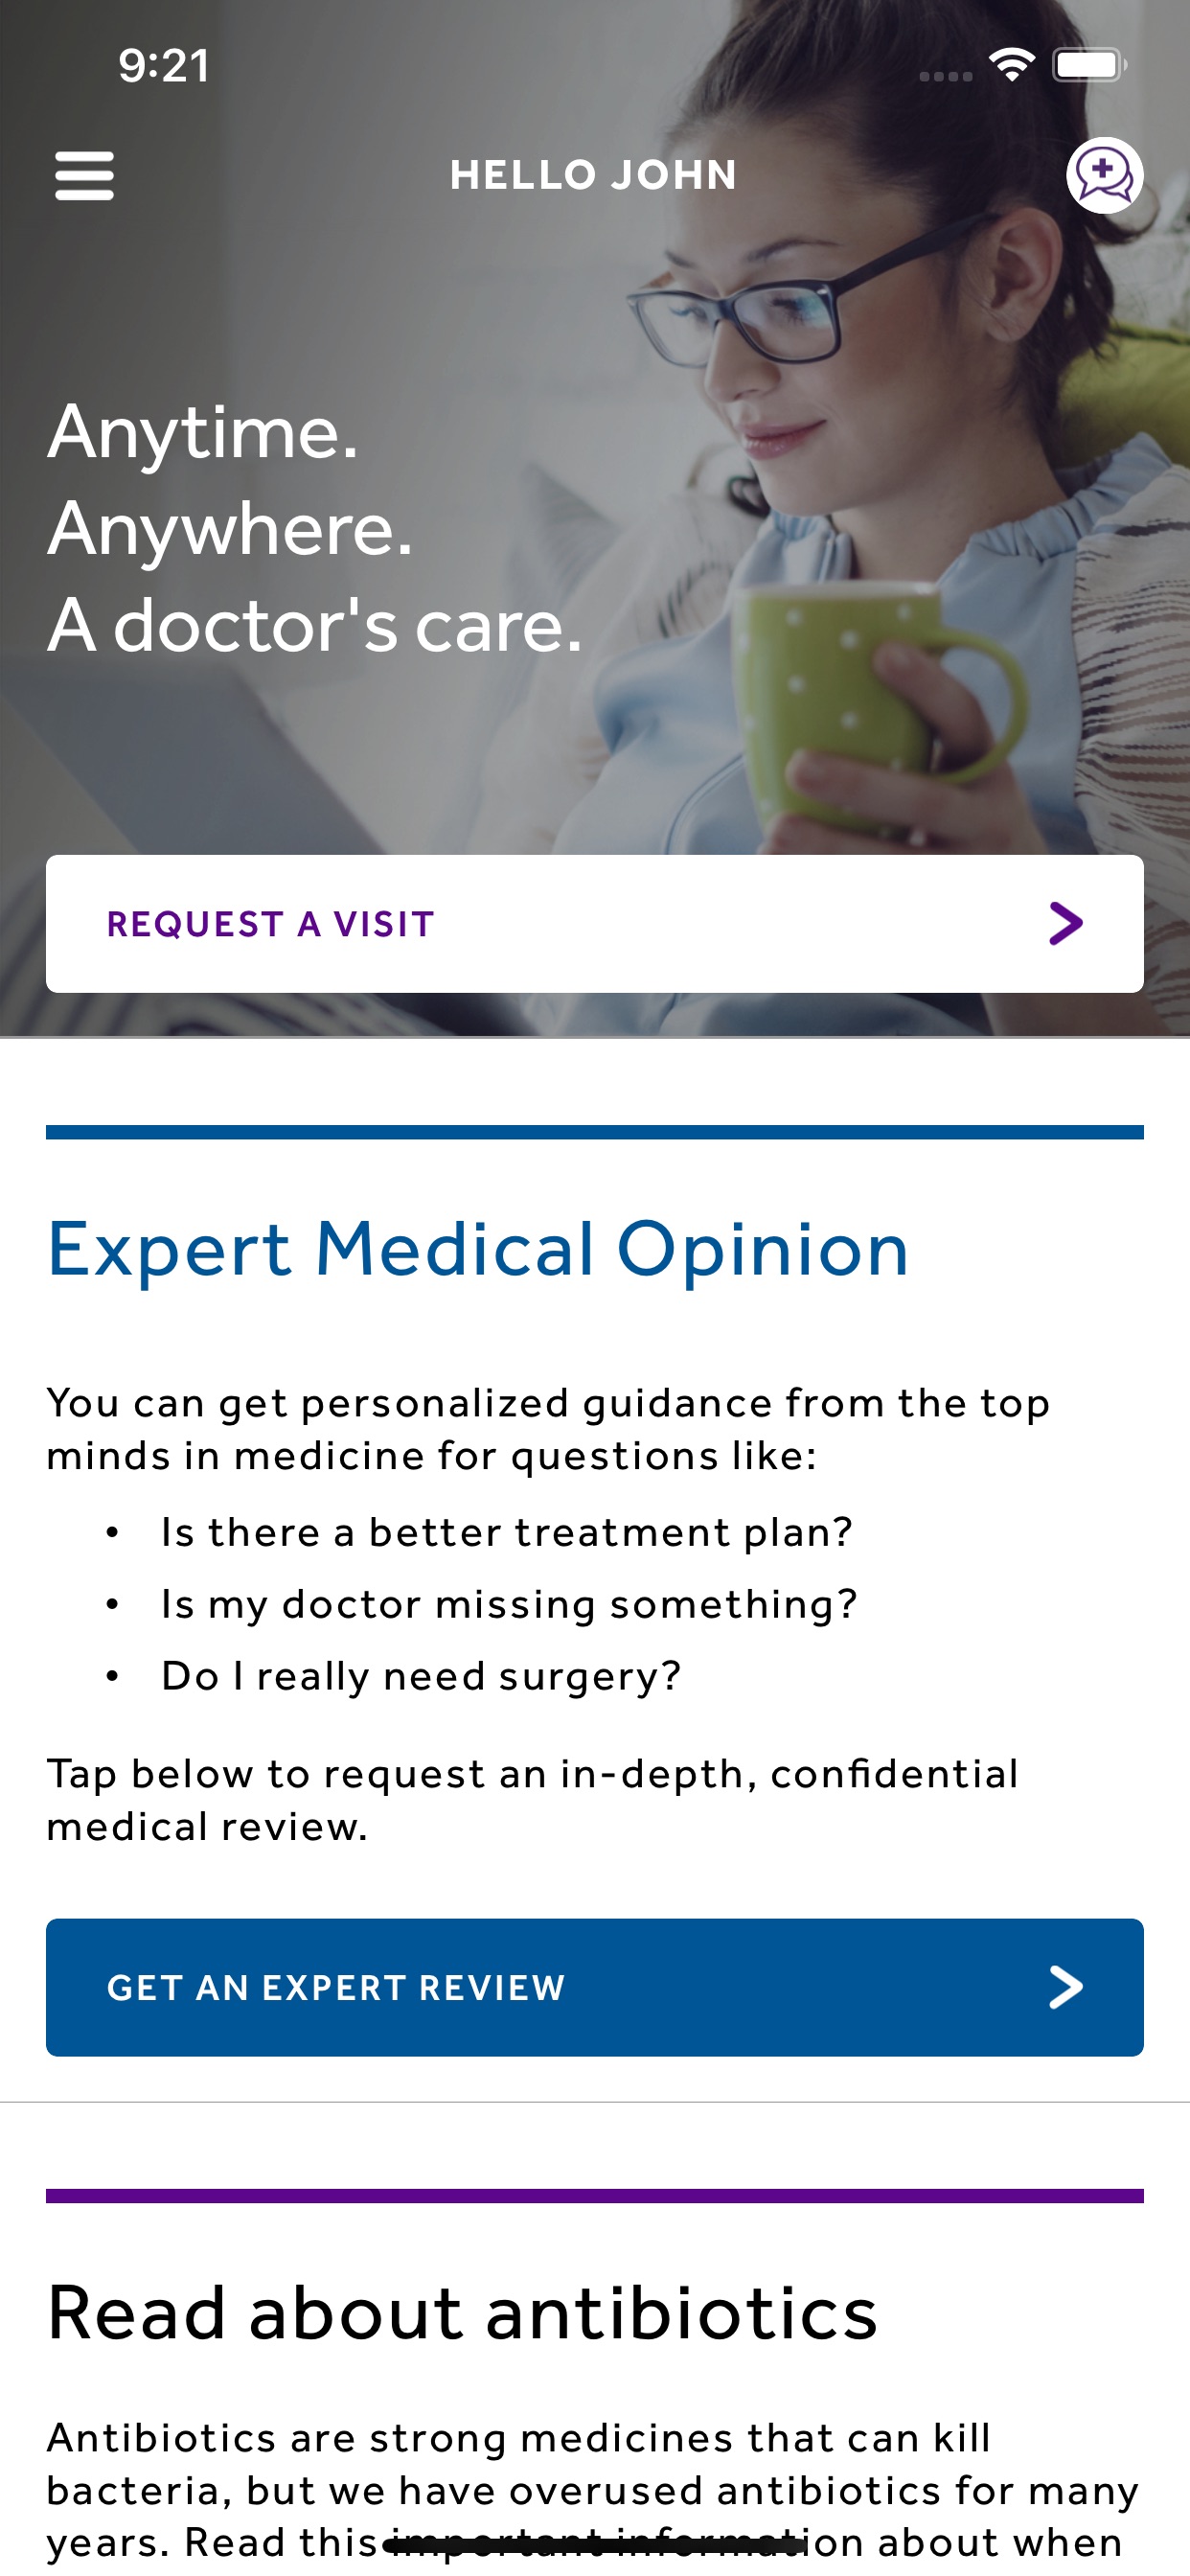Tap the 'Is there a better treatment plan?' bullet
The height and width of the screenshot is (2576, 1190).
506,1532
